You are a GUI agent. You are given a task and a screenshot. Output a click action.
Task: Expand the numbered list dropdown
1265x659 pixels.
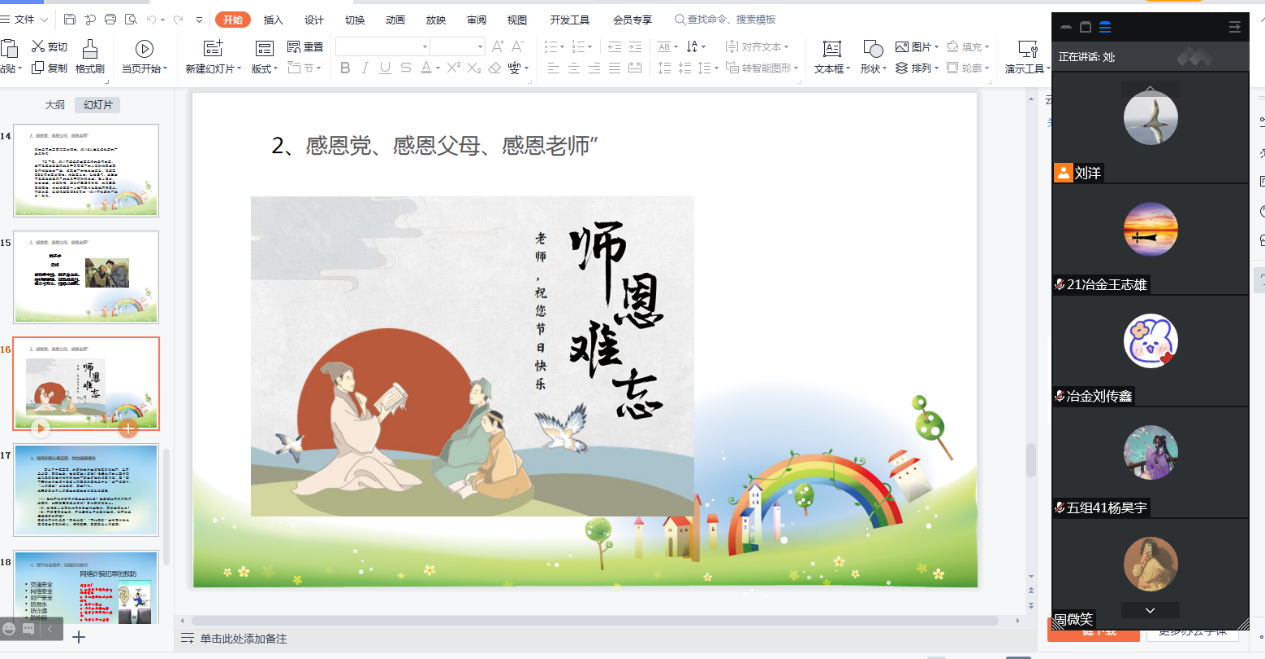590,47
